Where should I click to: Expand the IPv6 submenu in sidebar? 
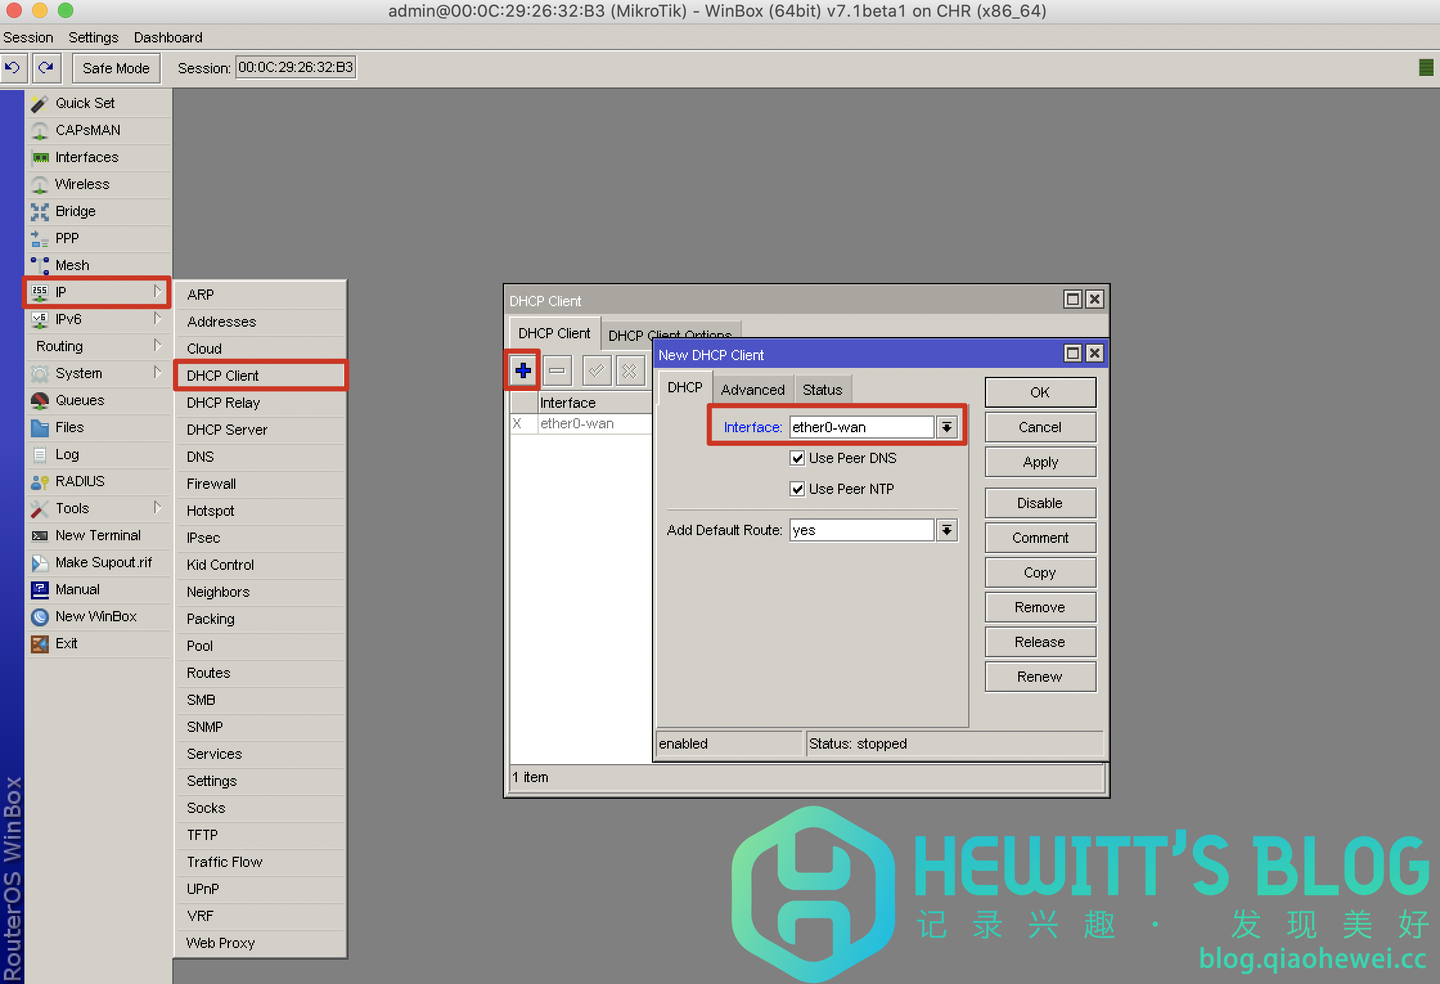point(98,319)
